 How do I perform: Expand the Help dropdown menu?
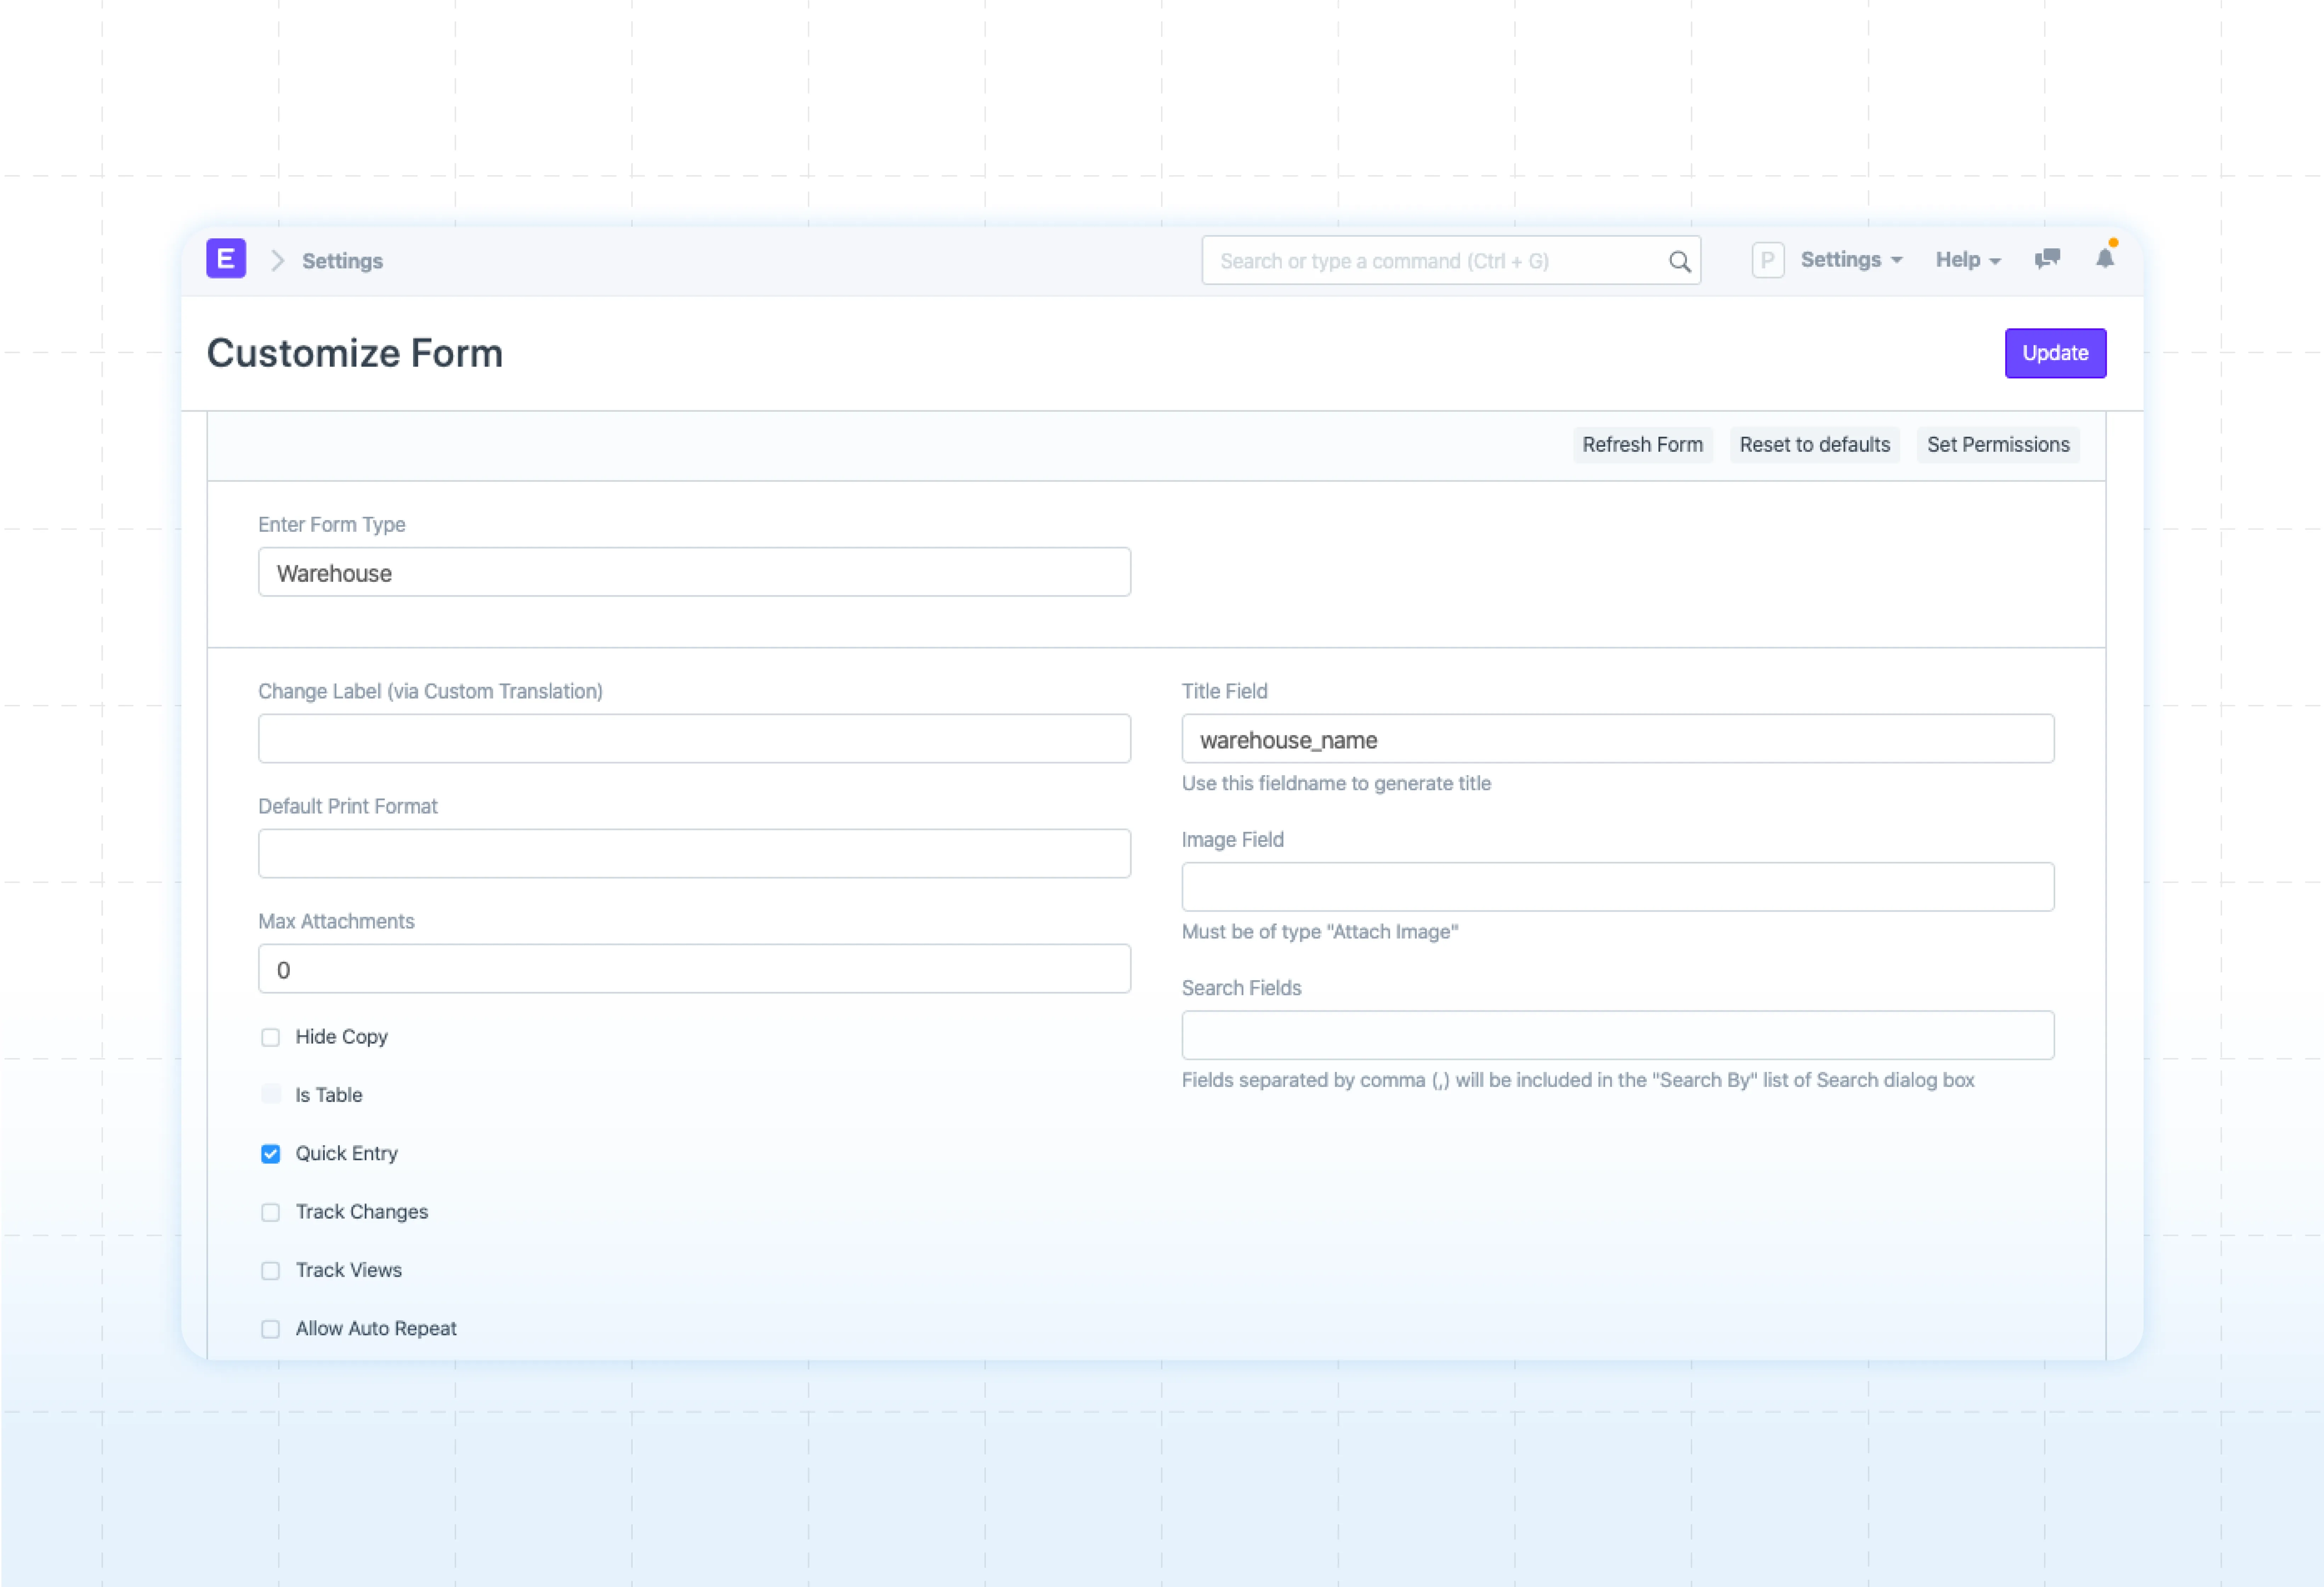pyautogui.click(x=1967, y=260)
